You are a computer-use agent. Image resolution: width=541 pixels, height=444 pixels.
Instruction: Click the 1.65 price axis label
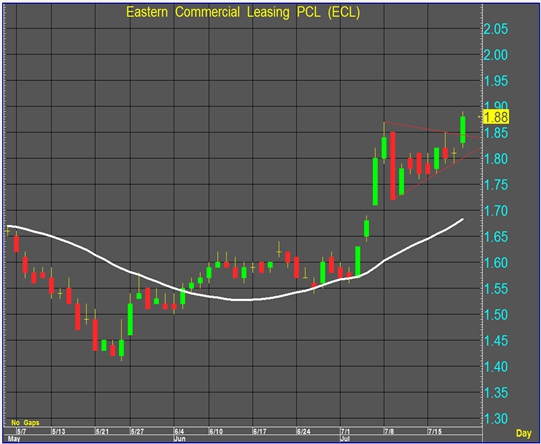click(496, 237)
